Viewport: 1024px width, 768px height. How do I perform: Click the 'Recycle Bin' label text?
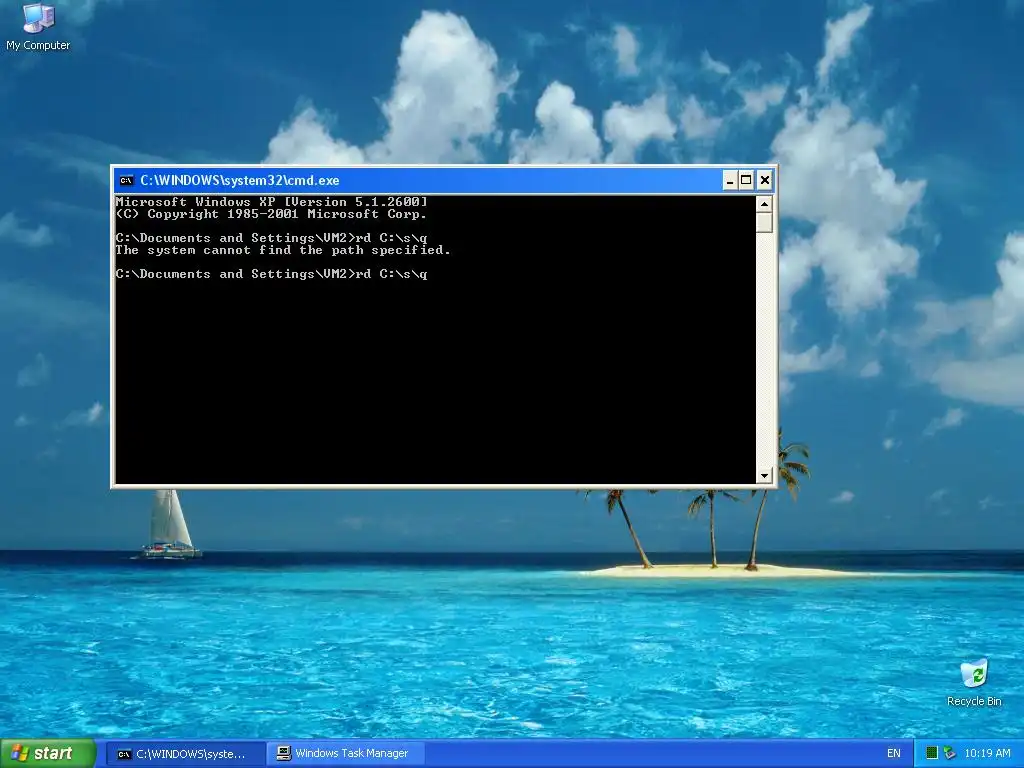click(x=974, y=701)
